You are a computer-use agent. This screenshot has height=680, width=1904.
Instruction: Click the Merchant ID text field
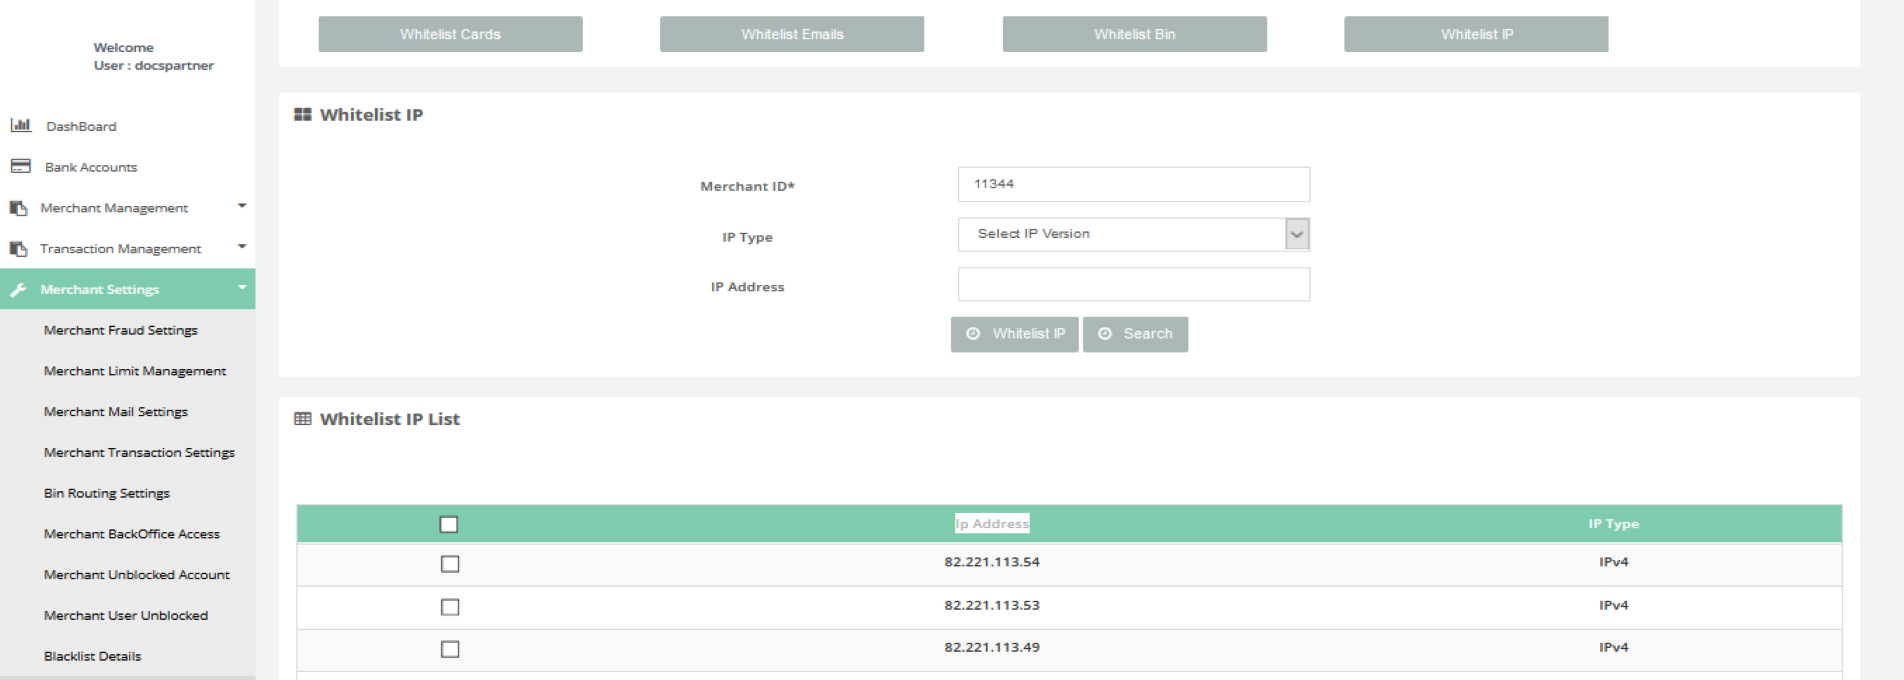pyautogui.click(x=1133, y=184)
